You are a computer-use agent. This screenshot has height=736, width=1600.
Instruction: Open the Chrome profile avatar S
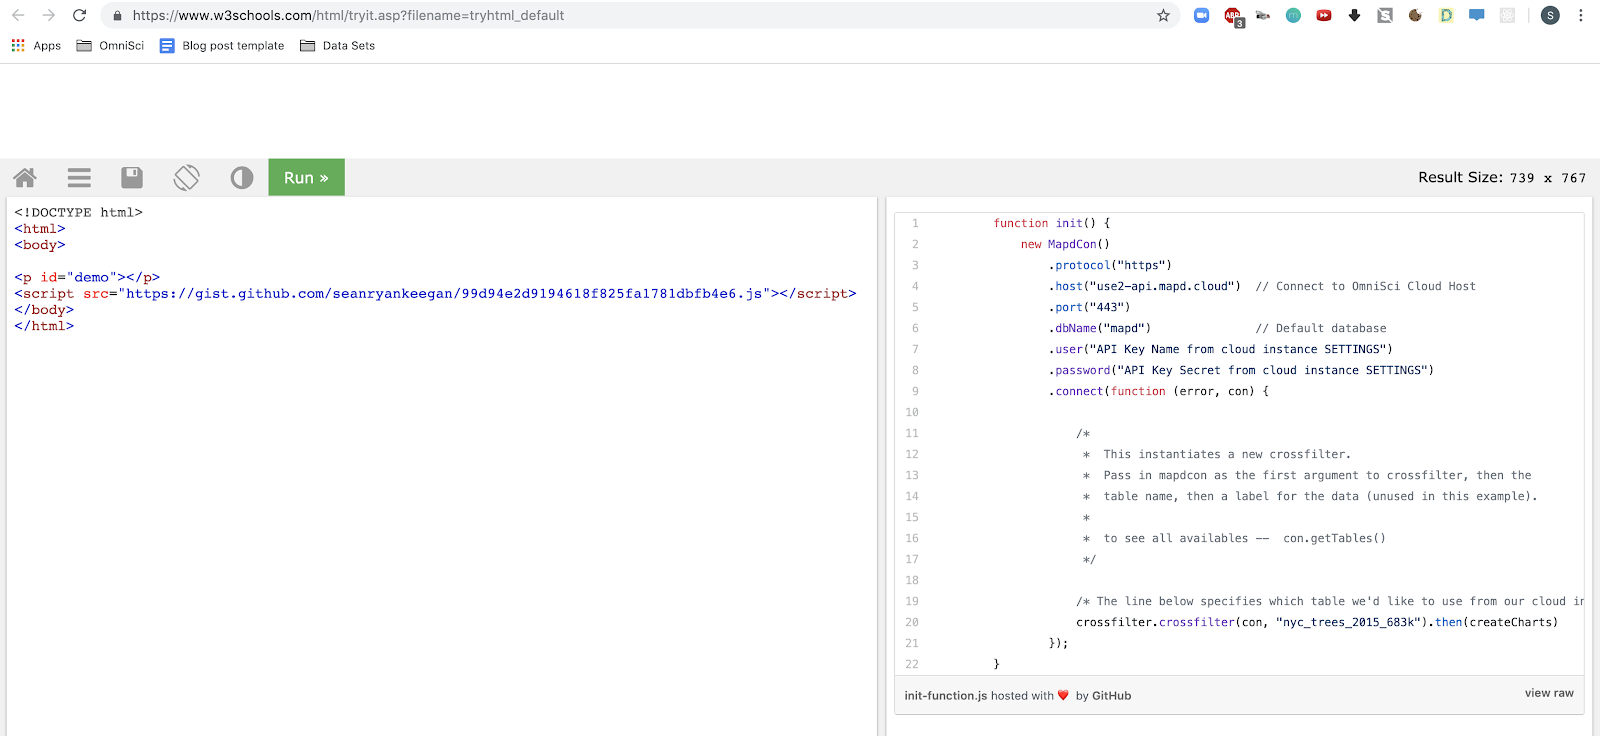[1550, 15]
